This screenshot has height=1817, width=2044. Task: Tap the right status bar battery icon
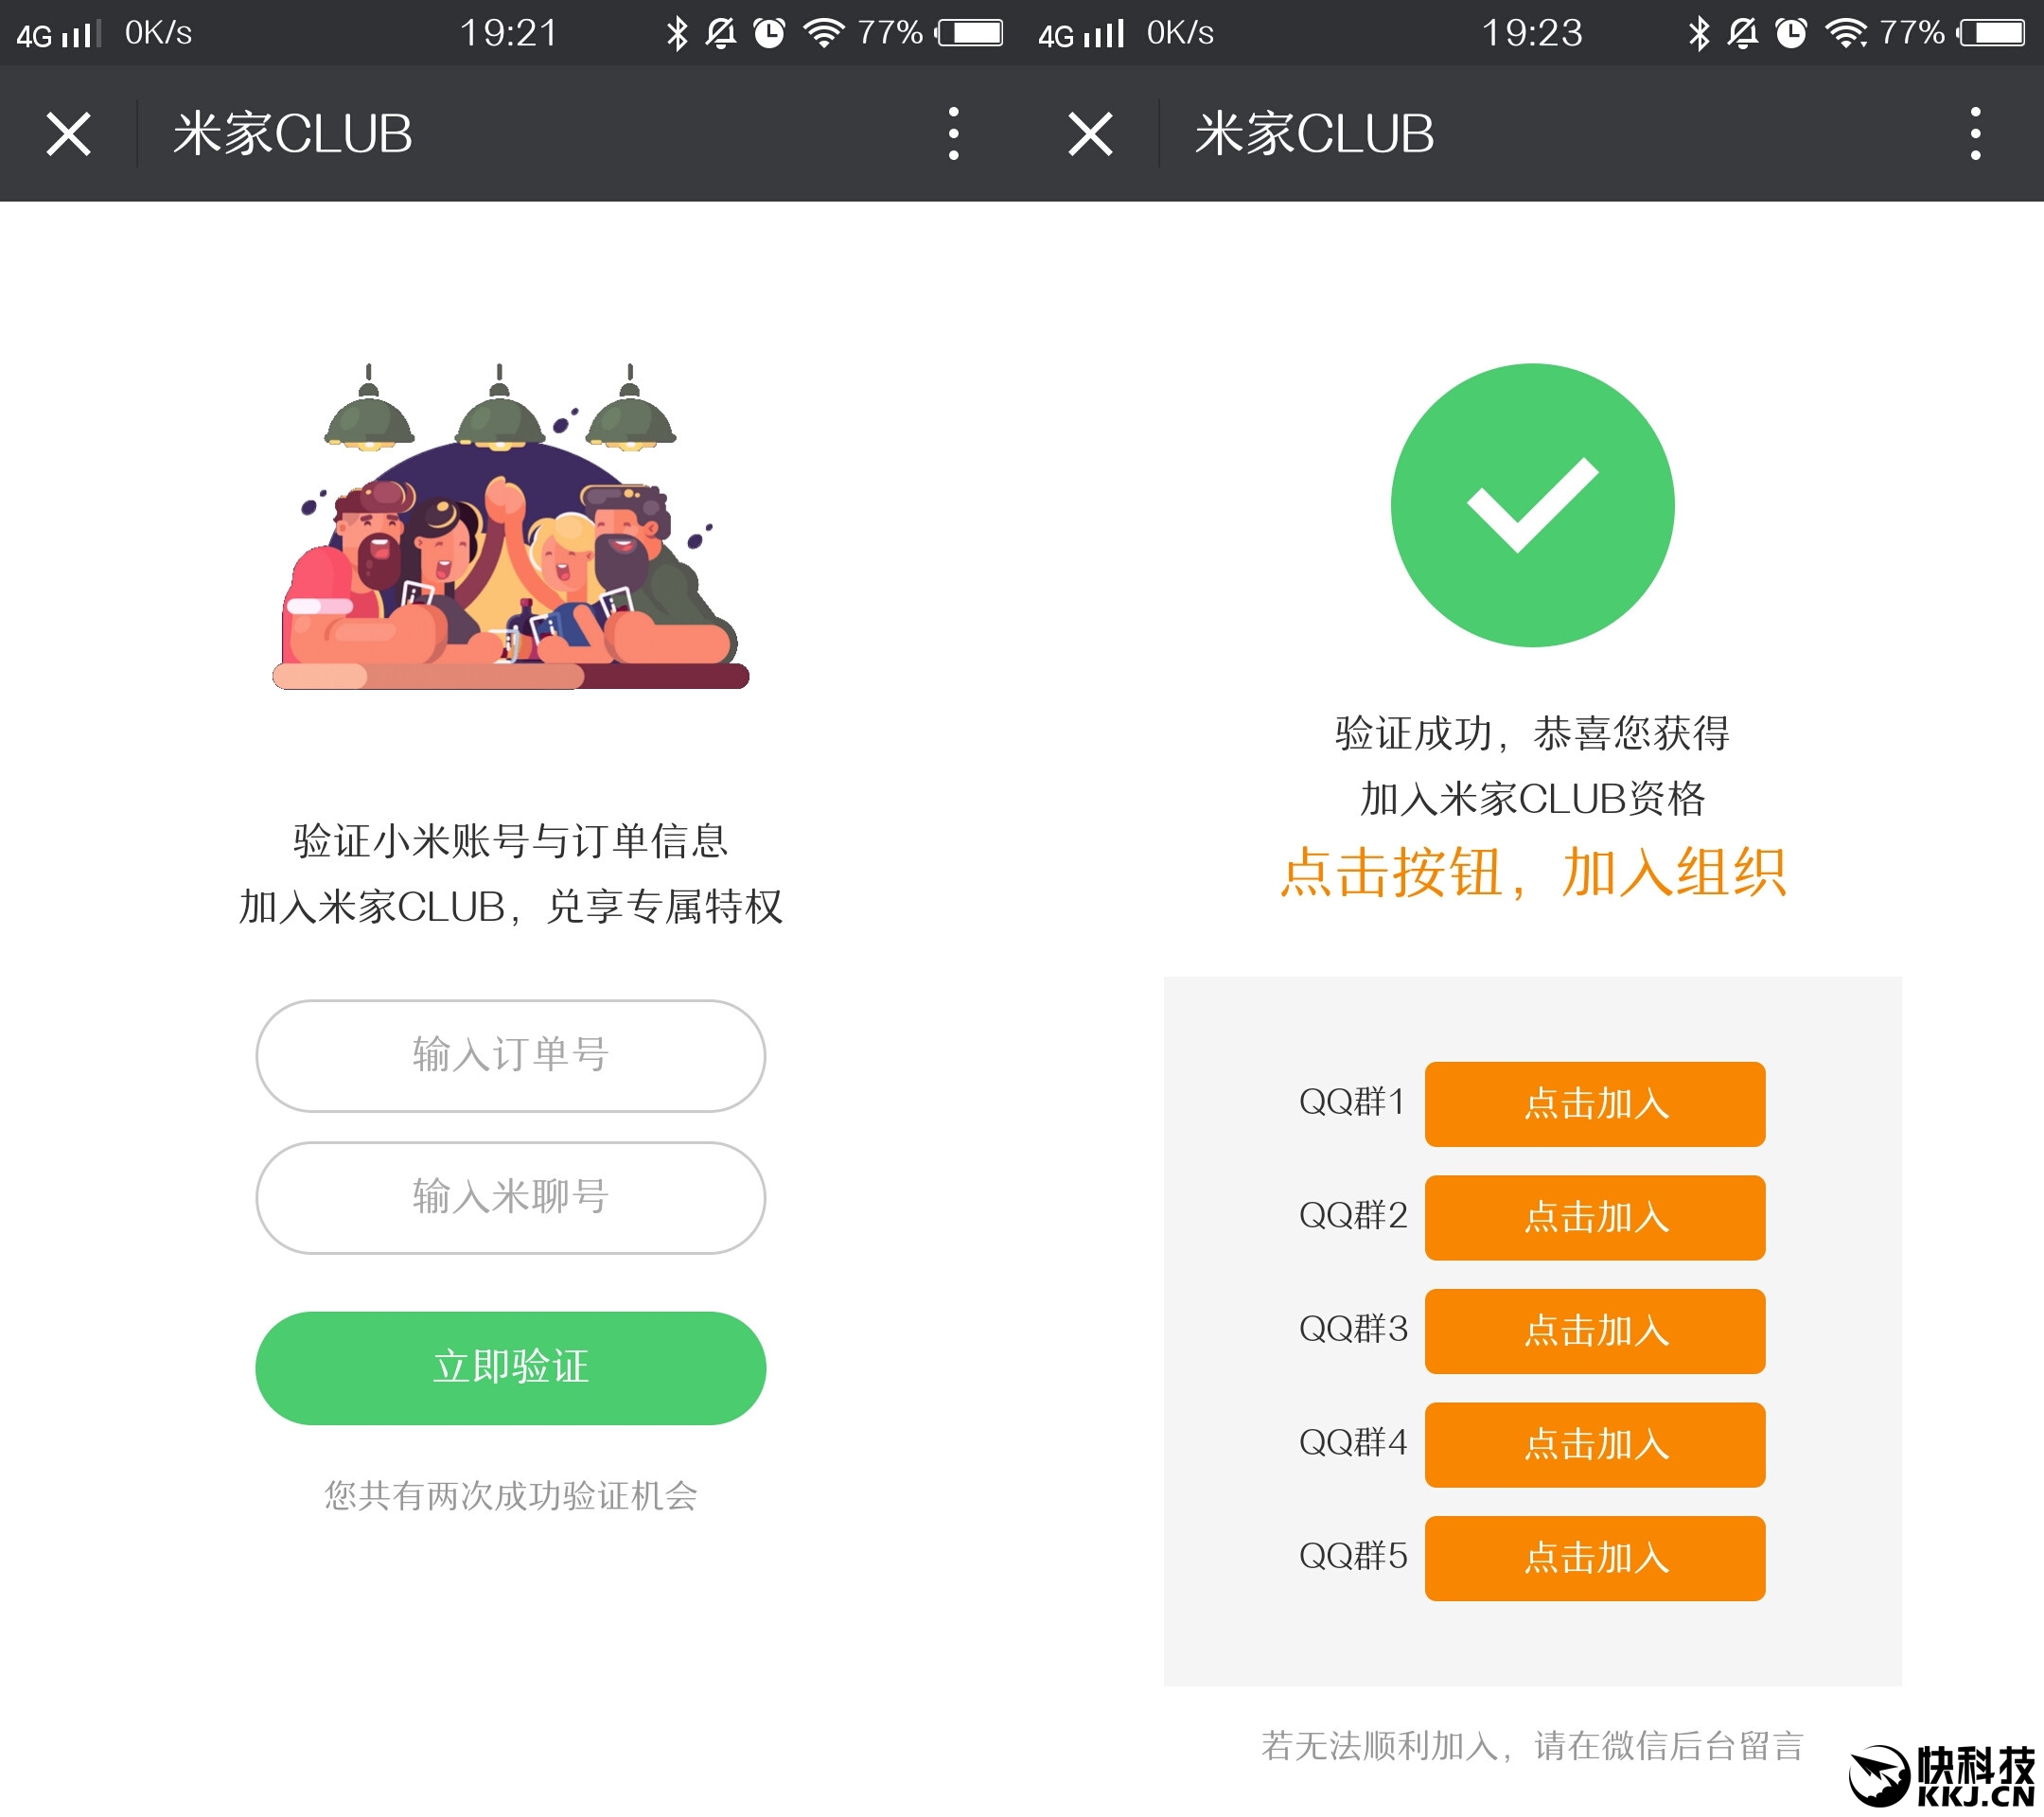pos(1992,33)
